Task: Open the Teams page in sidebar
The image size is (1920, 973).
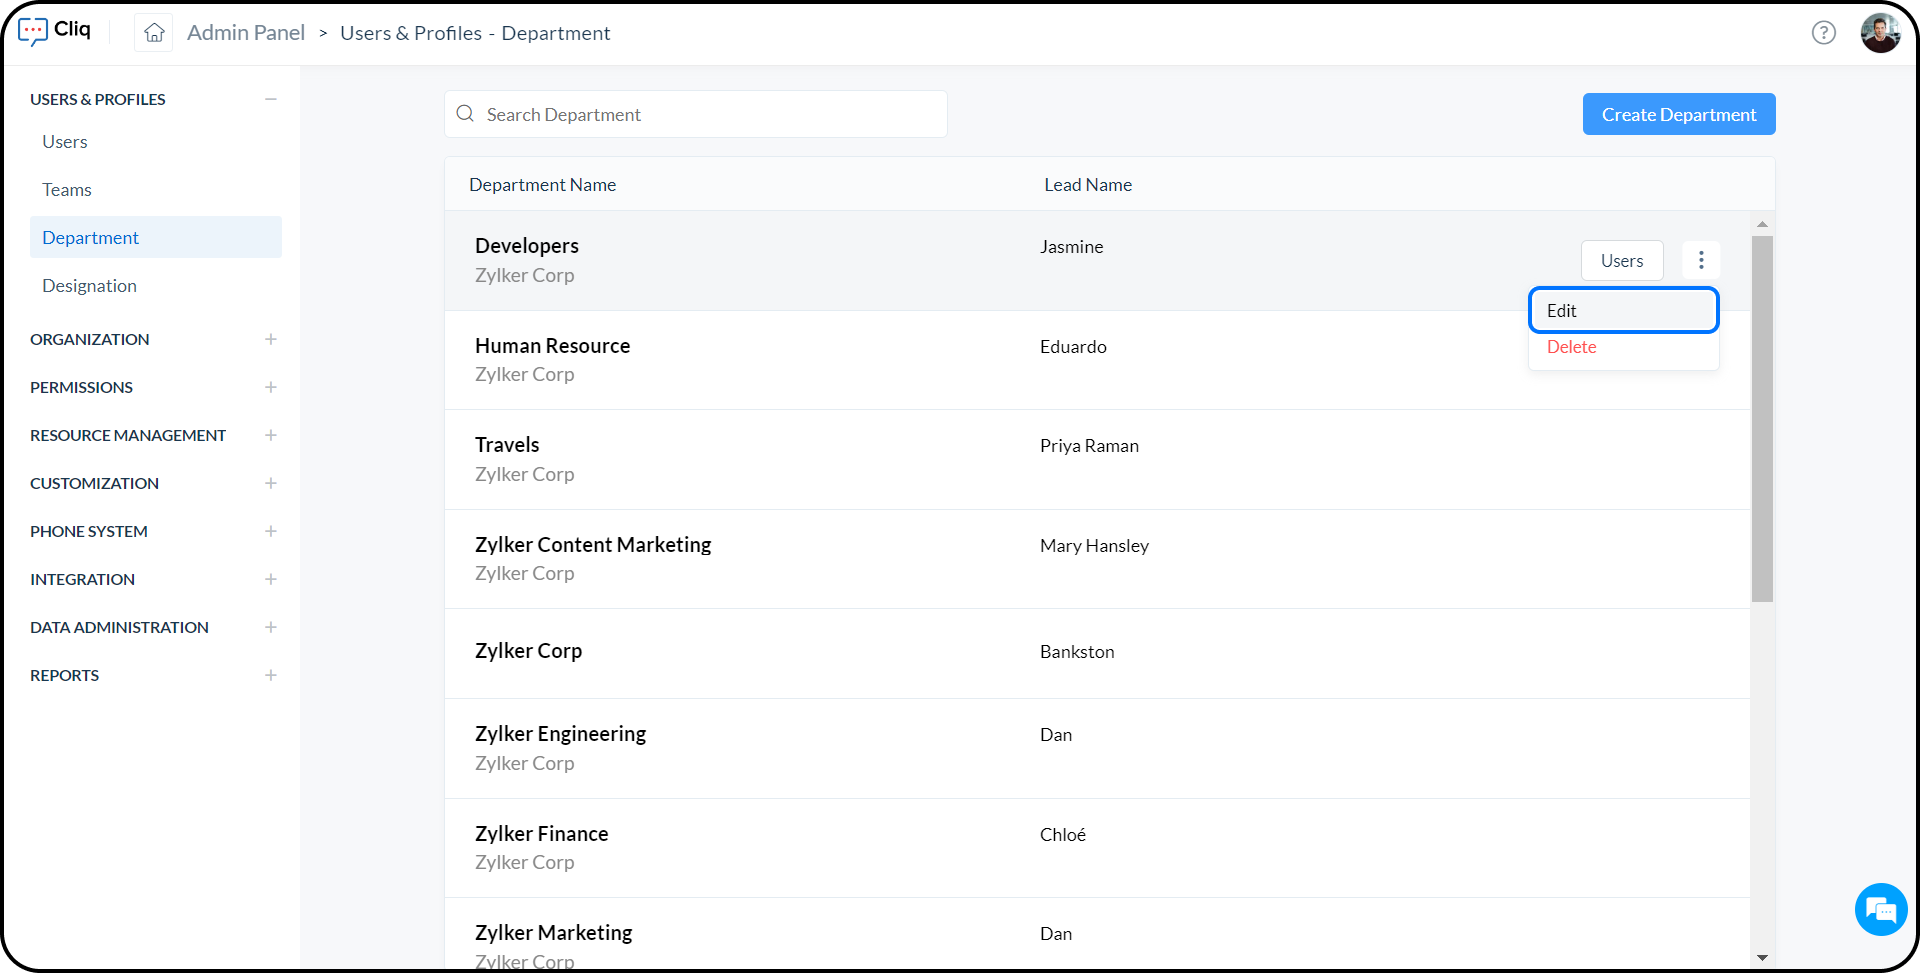Action: coord(67,189)
